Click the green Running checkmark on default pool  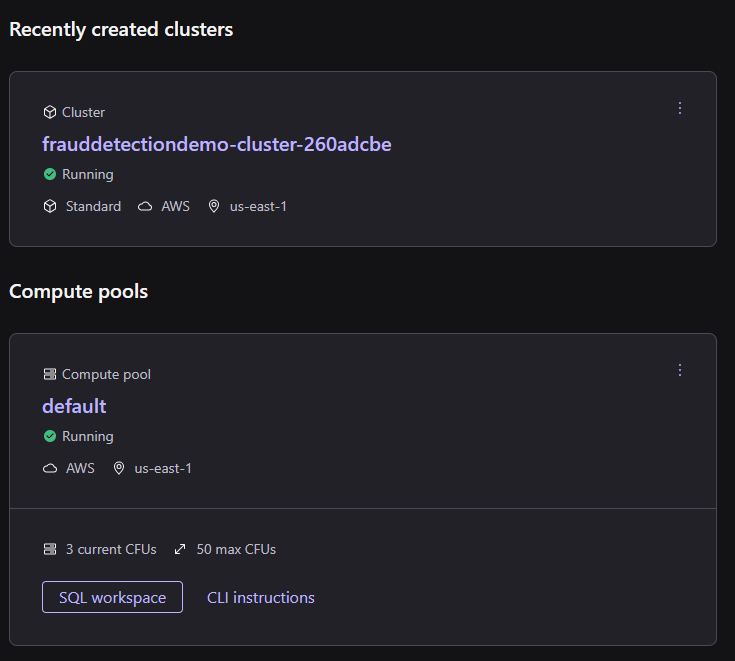click(x=50, y=436)
